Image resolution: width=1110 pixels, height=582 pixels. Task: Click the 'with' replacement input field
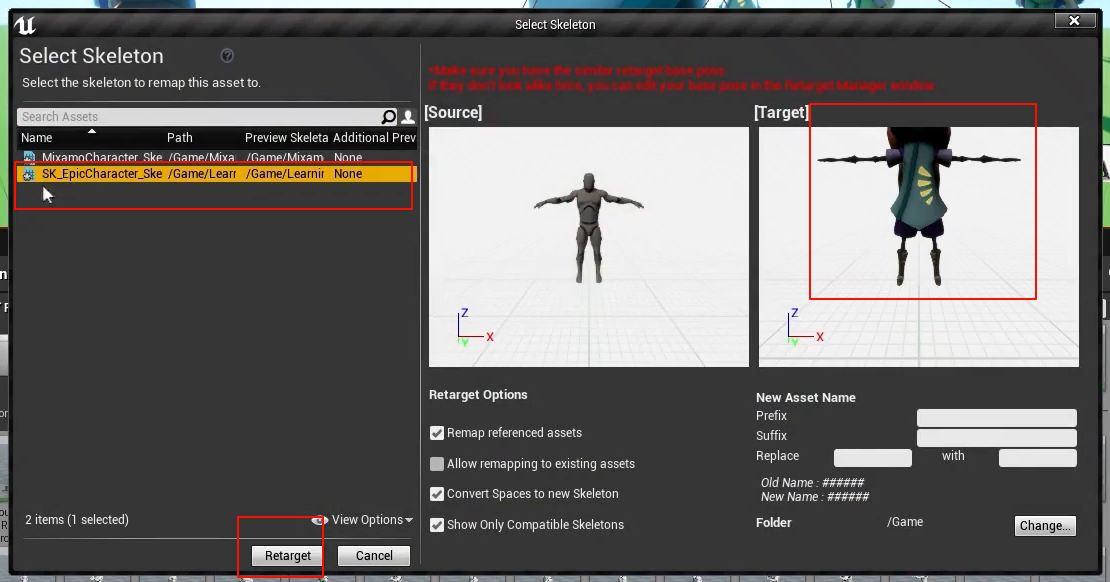[1038, 457]
